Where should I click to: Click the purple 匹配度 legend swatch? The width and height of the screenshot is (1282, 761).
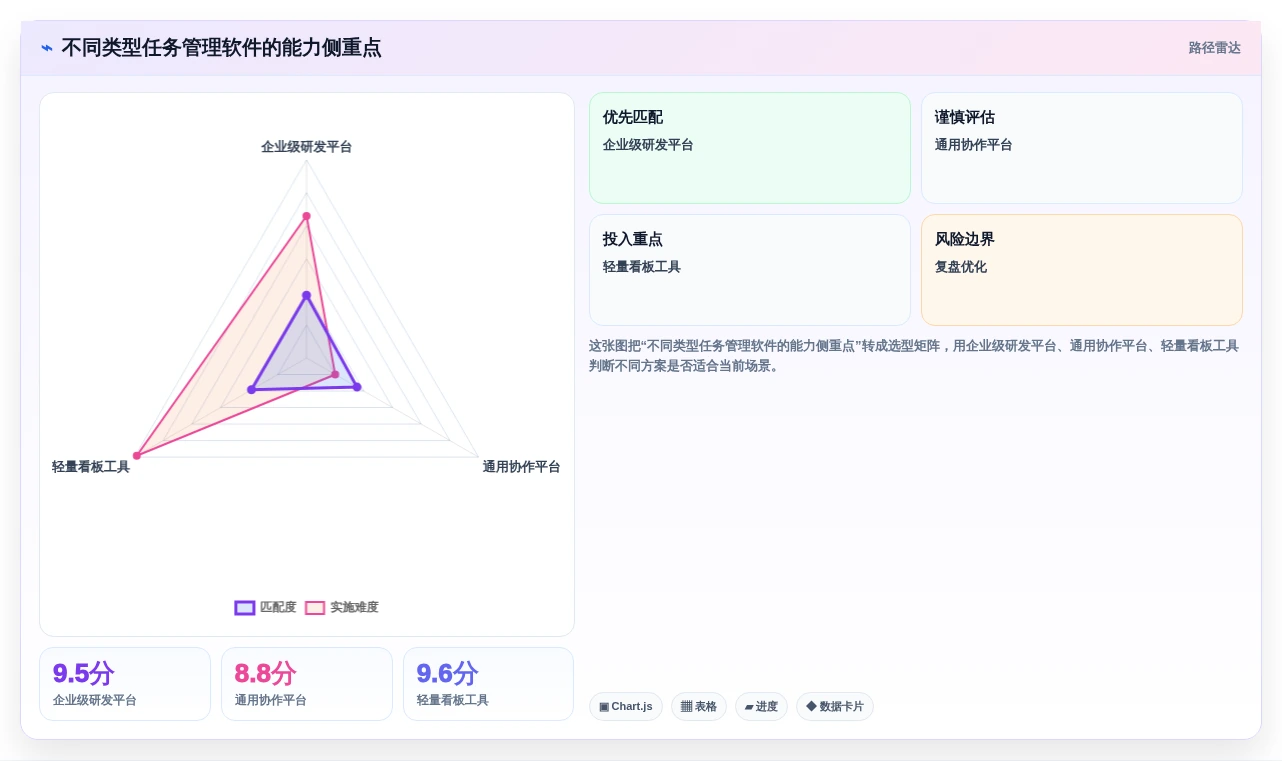(x=245, y=607)
